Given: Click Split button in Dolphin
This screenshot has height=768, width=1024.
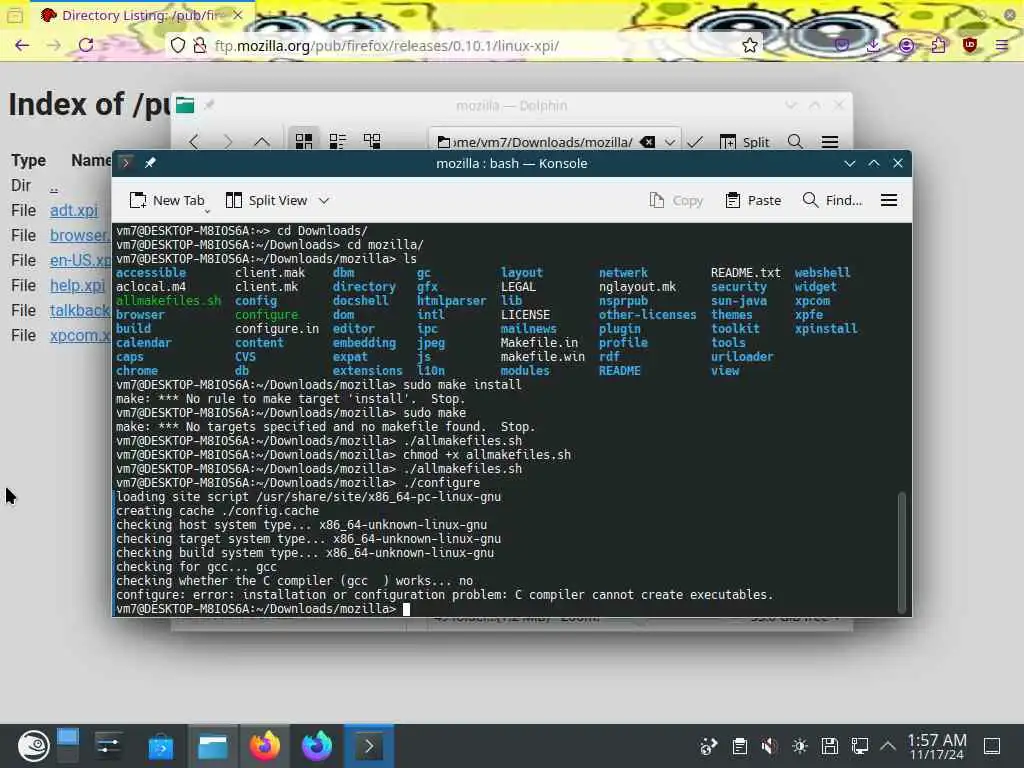Looking at the screenshot, I should tap(744, 142).
